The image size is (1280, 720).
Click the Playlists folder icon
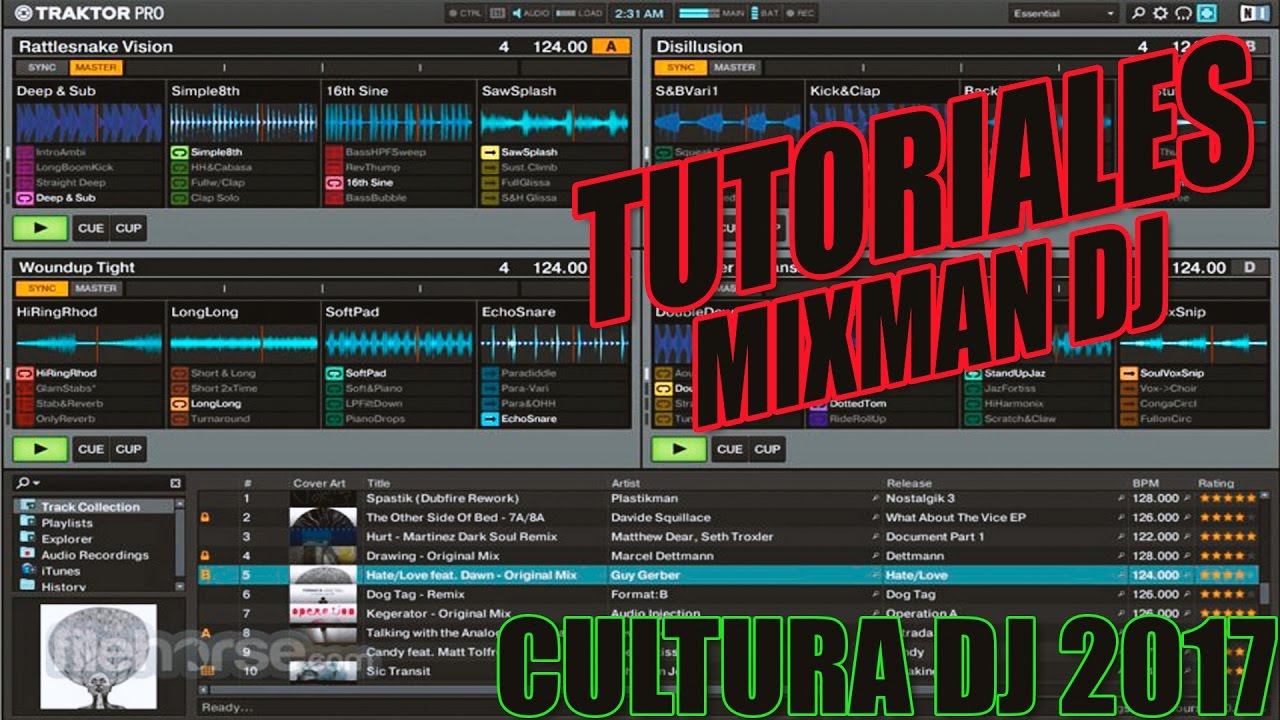coord(29,523)
